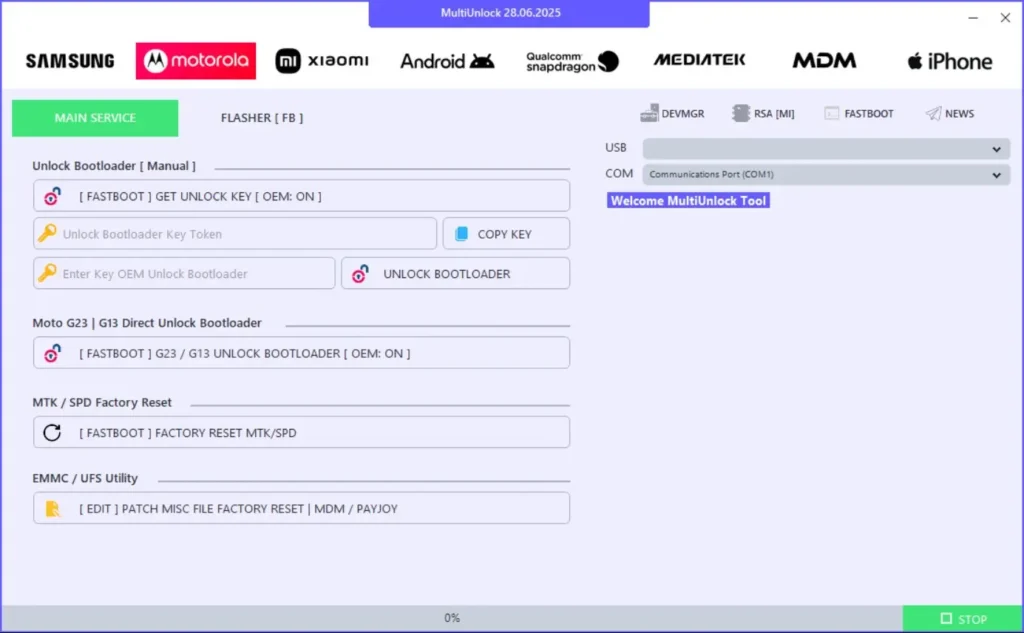
Task: Focus Enter Key OEM Unlock Bootloader field
Action: tap(184, 274)
